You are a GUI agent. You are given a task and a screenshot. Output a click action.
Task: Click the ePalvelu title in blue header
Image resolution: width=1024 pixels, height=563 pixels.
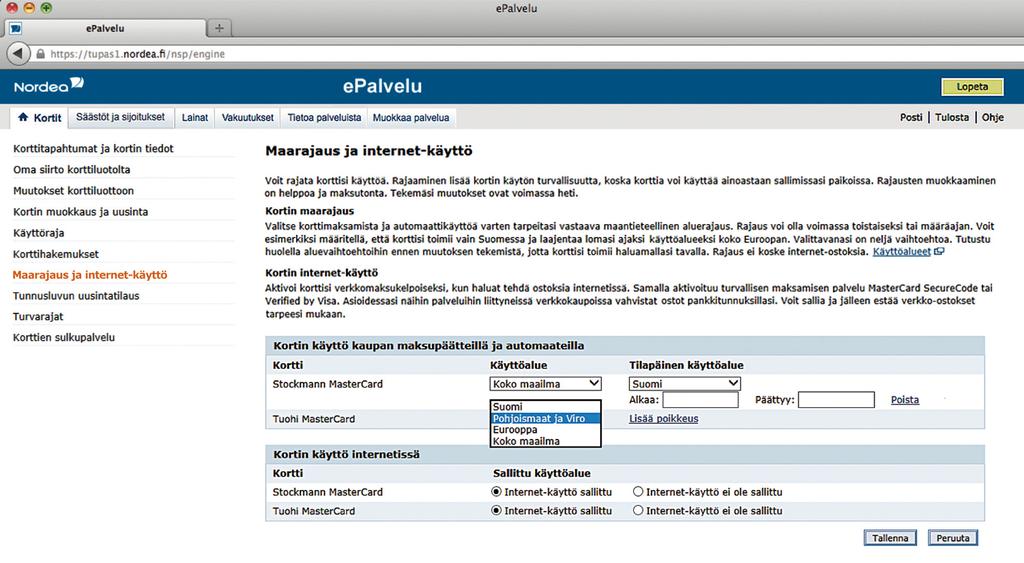click(x=382, y=86)
